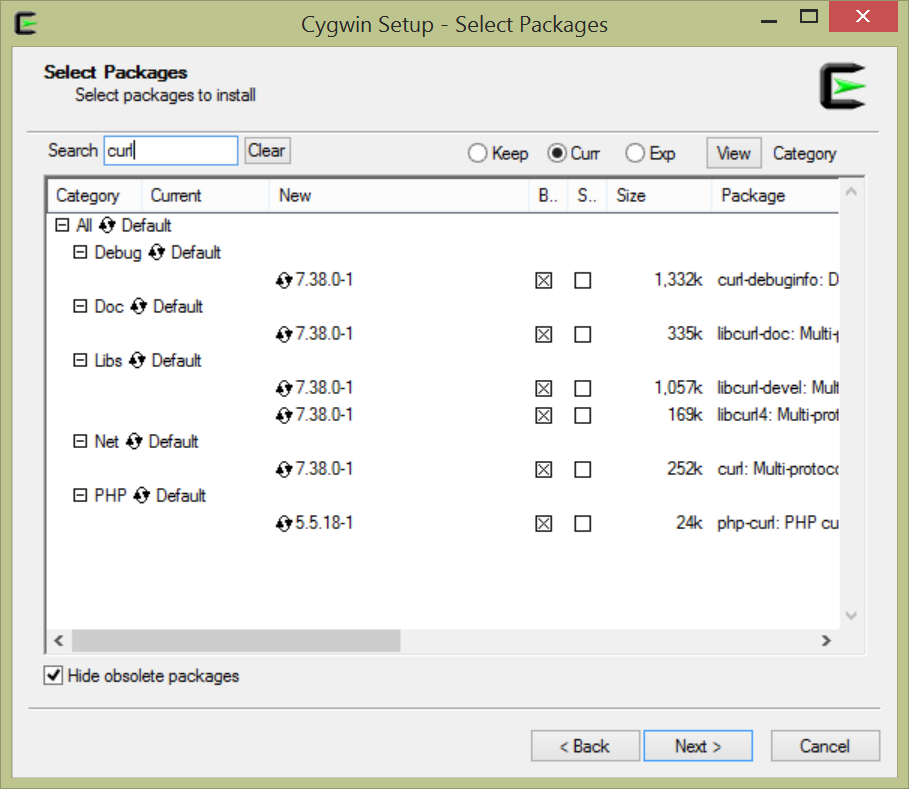Go back with the Back button
The height and width of the screenshot is (789, 909).
[585, 746]
